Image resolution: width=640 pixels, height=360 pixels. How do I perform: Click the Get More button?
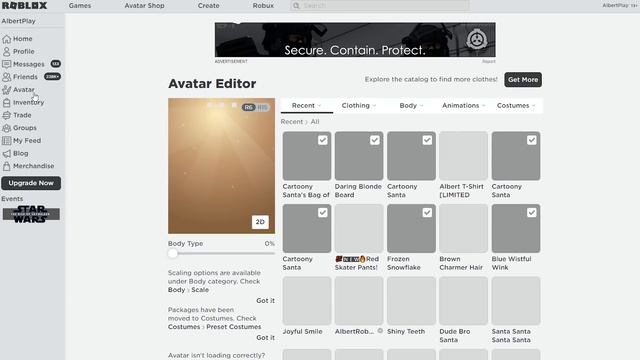point(523,80)
